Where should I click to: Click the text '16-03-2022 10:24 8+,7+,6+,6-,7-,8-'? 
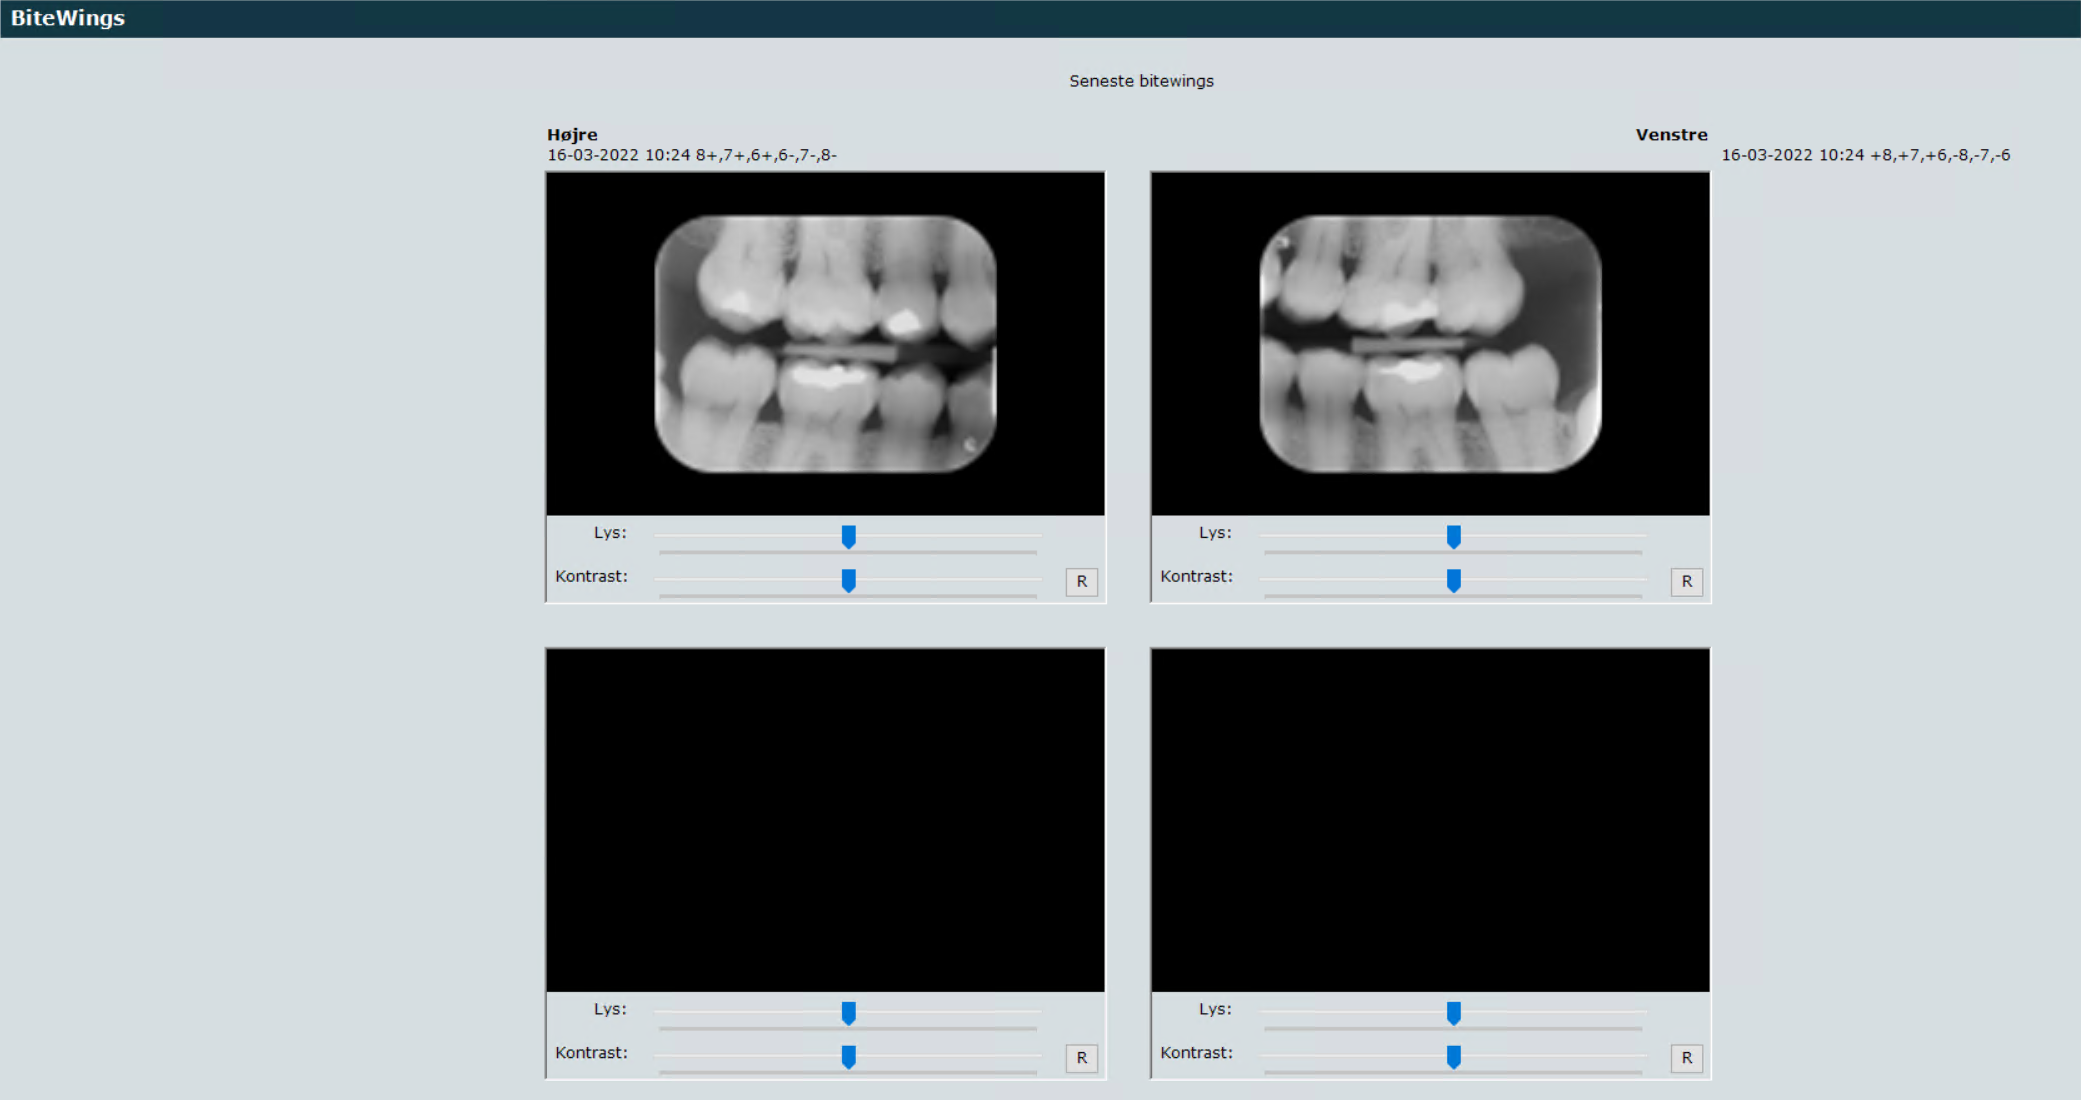coord(692,155)
